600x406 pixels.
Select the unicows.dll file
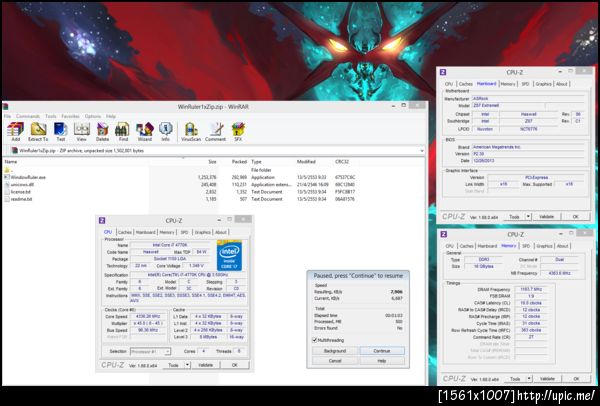click(22, 184)
